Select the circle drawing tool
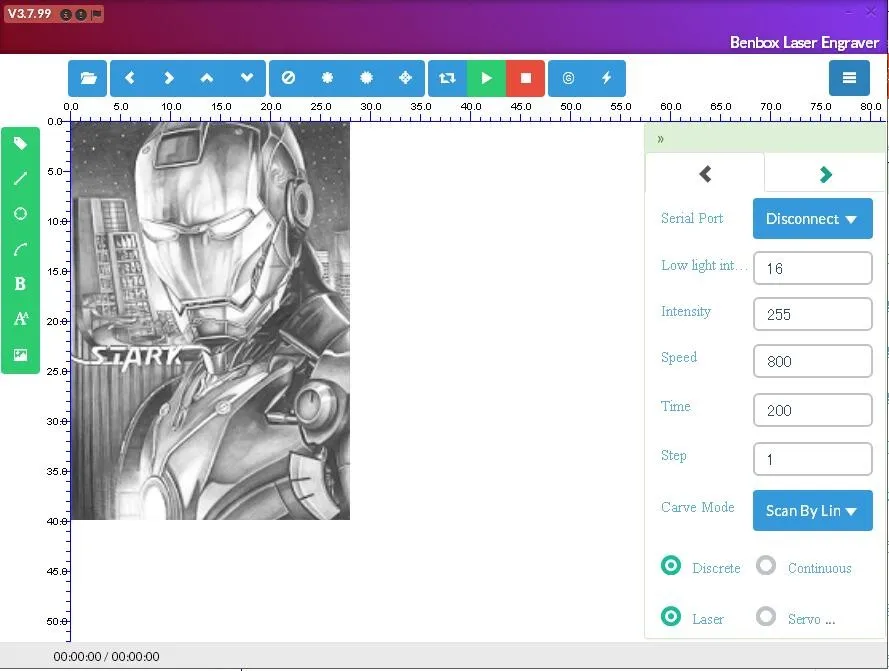 coord(20,214)
